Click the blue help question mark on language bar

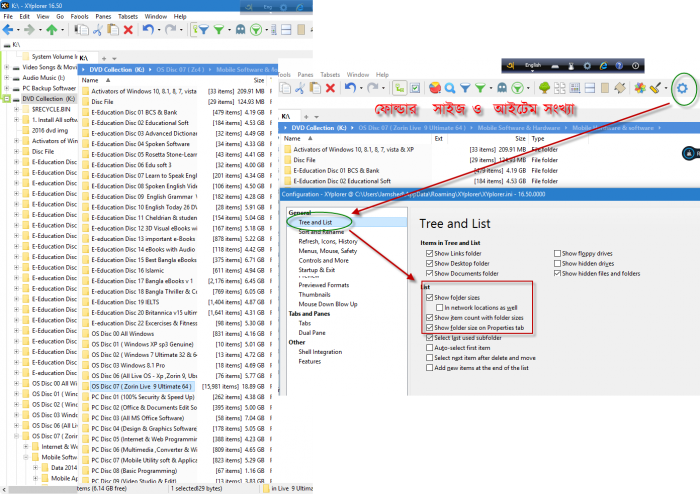pyautogui.click(x=619, y=66)
